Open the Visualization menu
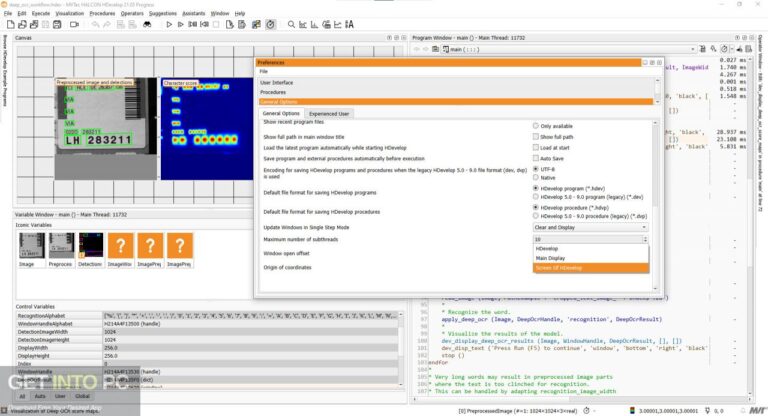768x416 pixels. (x=70, y=13)
